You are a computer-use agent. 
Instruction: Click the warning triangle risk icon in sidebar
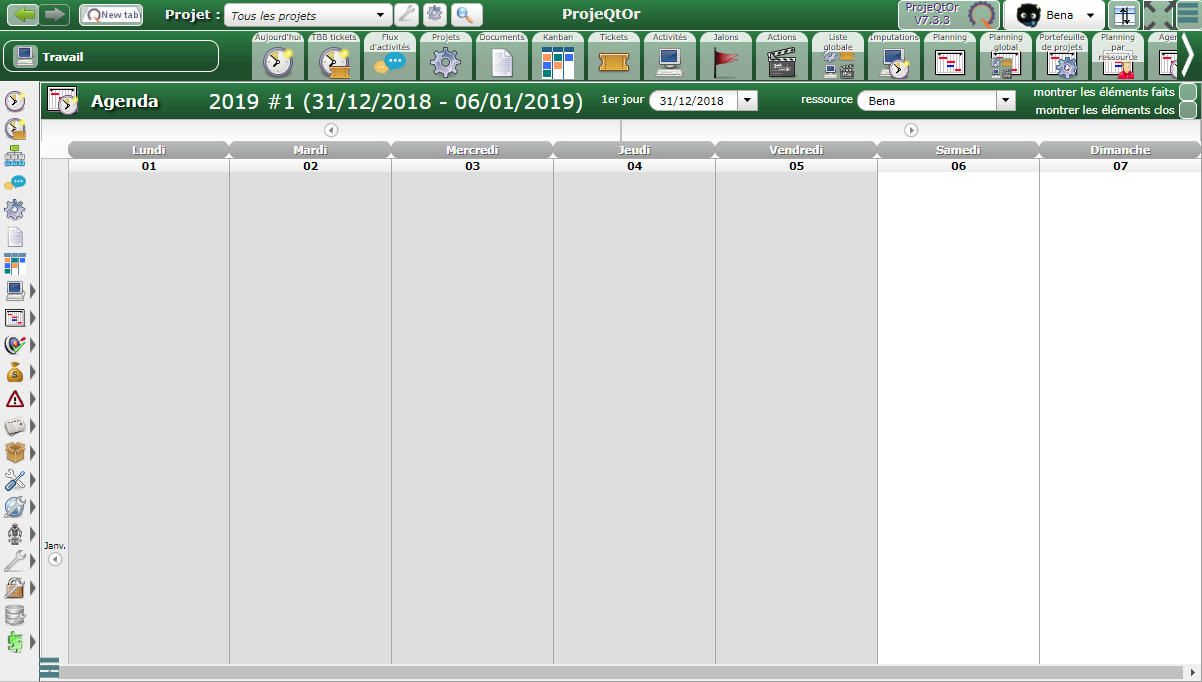click(x=15, y=399)
